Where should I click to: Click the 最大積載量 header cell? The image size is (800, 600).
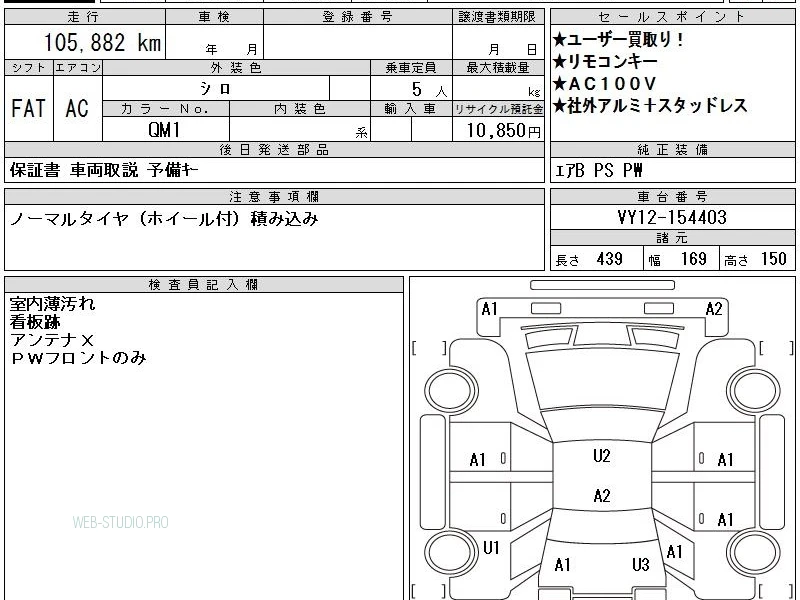[498, 68]
